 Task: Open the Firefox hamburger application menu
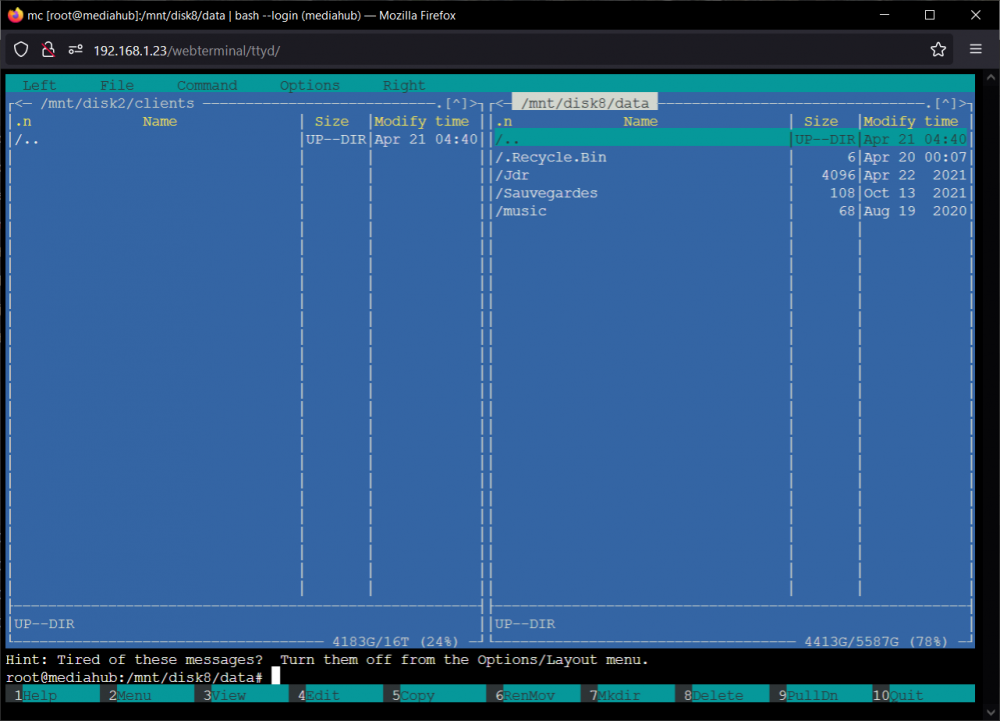click(x=975, y=49)
